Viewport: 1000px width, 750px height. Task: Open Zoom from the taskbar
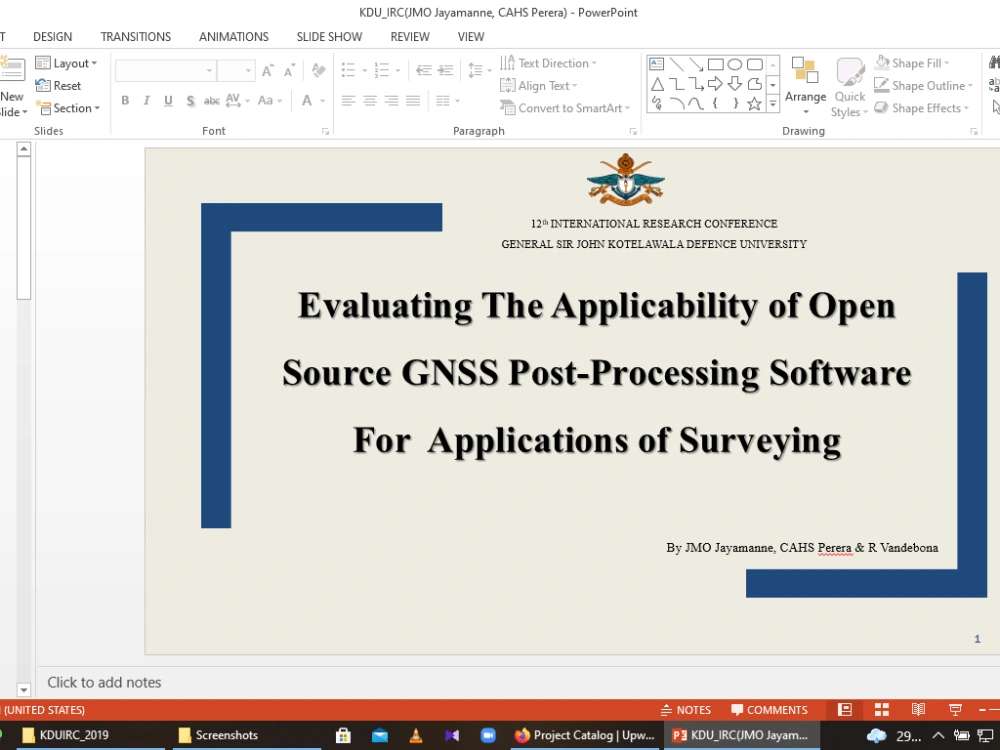(x=488, y=735)
